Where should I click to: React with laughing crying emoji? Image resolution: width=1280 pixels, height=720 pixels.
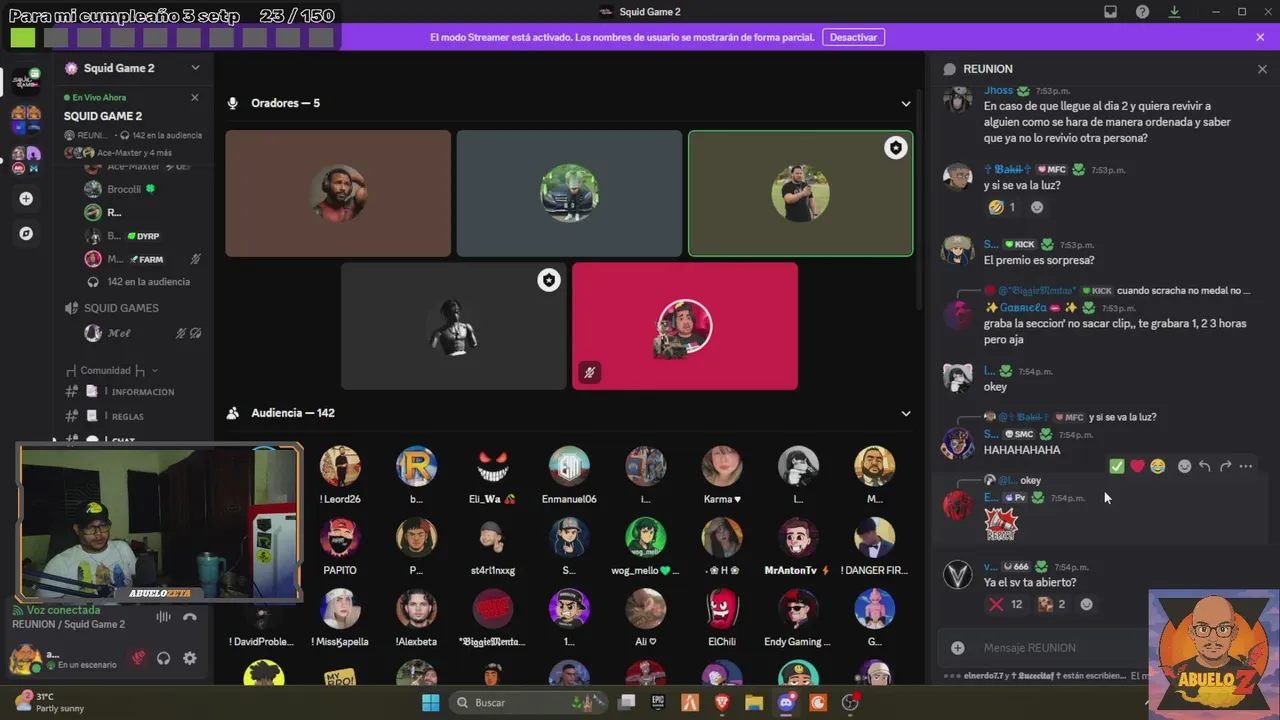pos(1157,466)
